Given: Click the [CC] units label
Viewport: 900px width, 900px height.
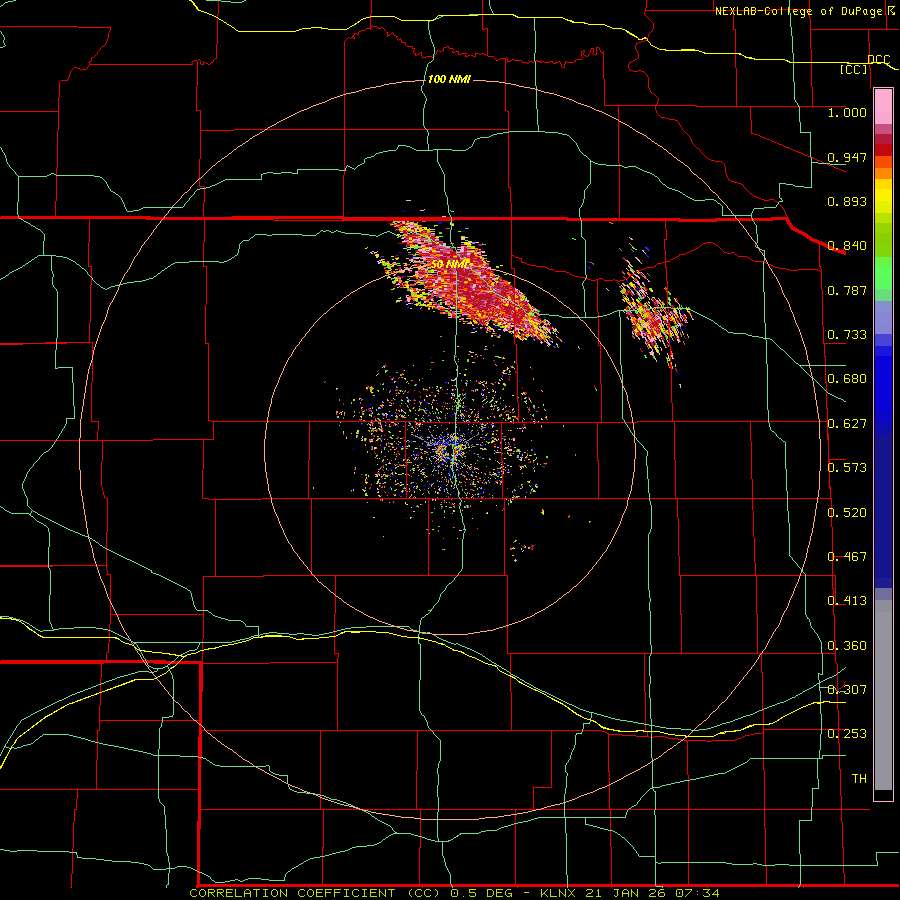Looking at the screenshot, I should click(x=854, y=69).
